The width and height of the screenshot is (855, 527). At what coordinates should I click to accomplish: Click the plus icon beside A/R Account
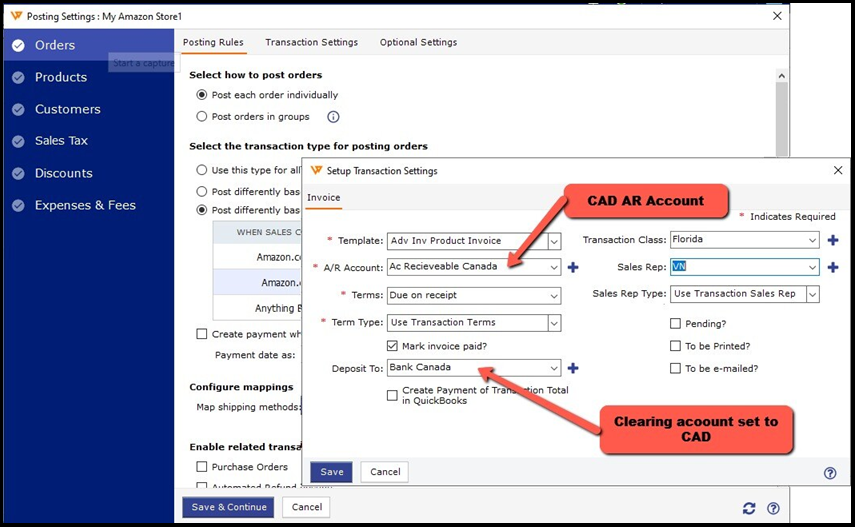click(x=573, y=267)
